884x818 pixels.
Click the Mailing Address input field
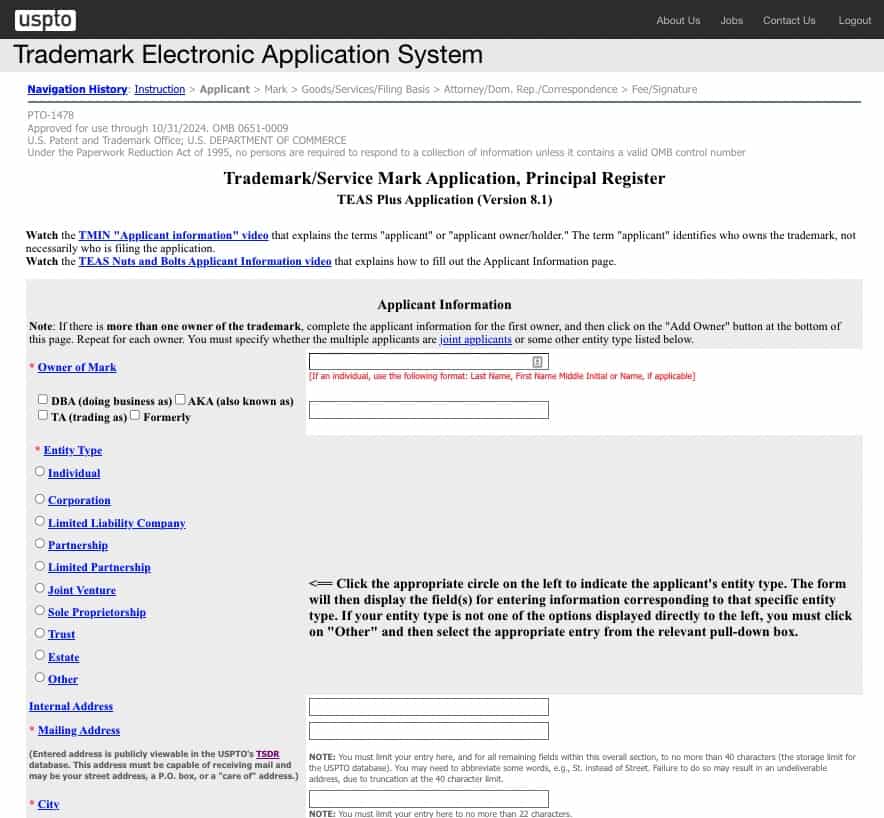tap(428, 731)
